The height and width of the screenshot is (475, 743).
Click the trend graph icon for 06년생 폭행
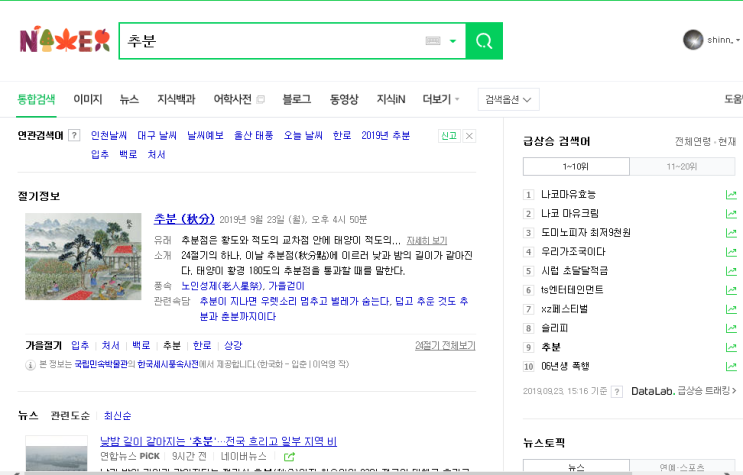coord(731,366)
